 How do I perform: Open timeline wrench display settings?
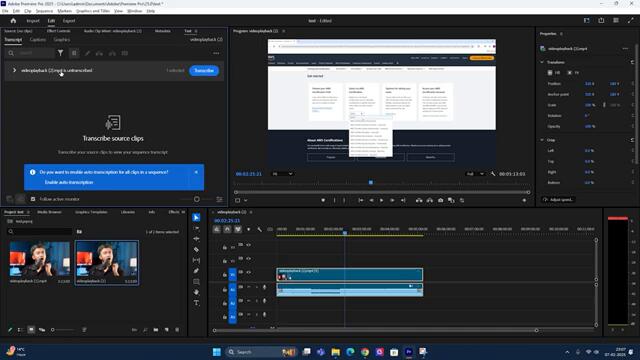click(x=259, y=229)
